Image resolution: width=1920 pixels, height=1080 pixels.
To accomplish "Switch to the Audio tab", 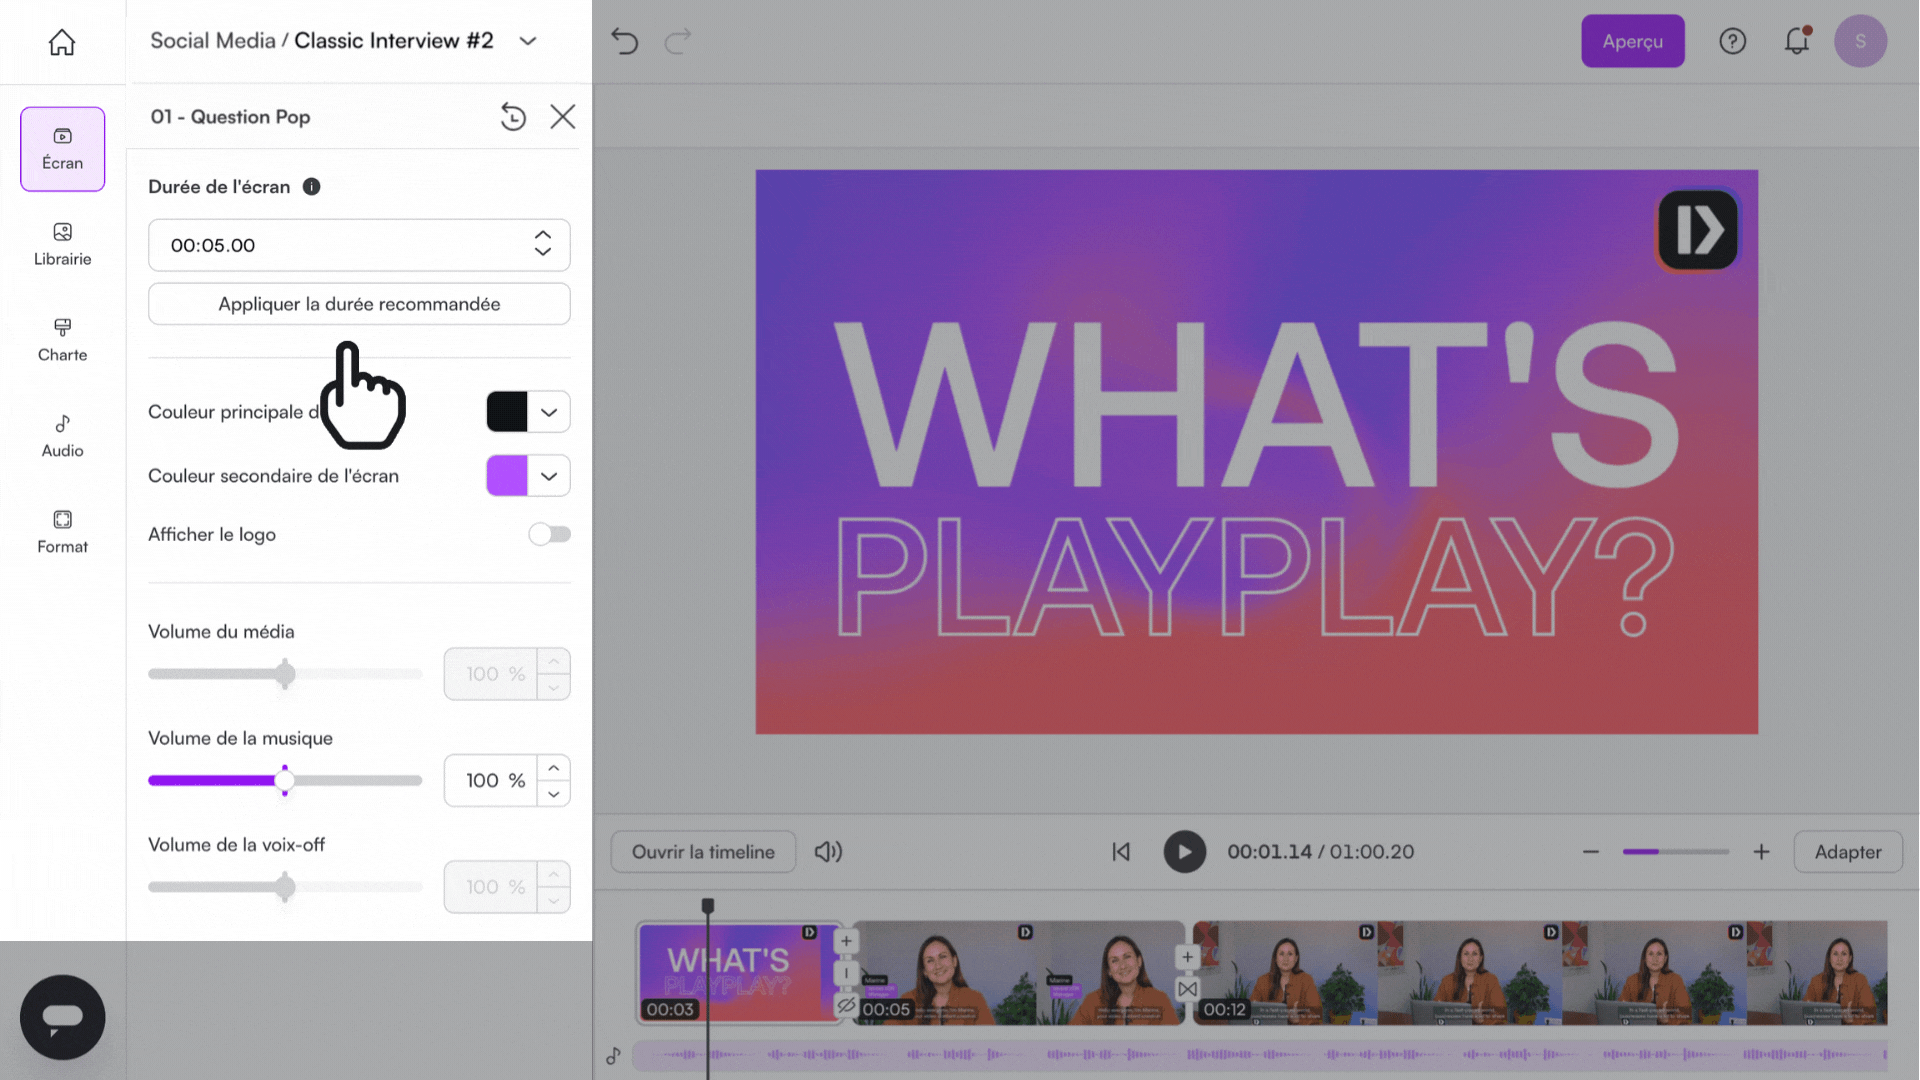I will click(62, 436).
